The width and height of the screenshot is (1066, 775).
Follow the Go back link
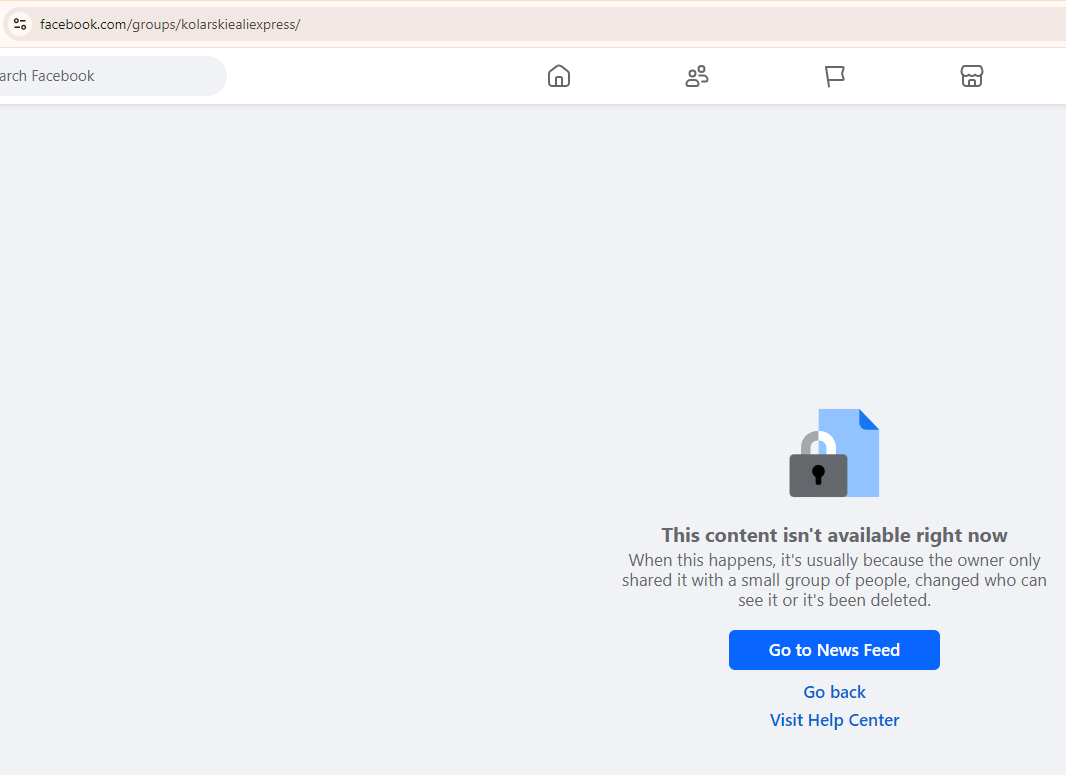pyautogui.click(x=834, y=692)
